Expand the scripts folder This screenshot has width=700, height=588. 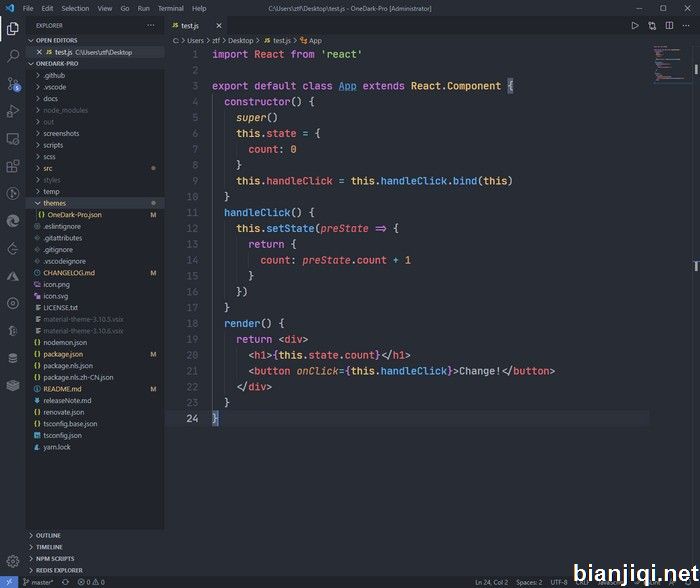pyautogui.click(x=95, y=145)
